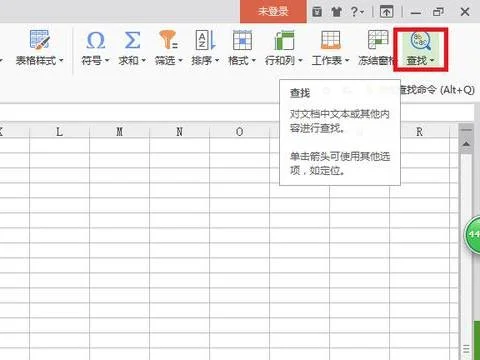This screenshot has width=480, height=360.
Task: Expand the 工作表 dropdown arrow
Action: (347, 61)
